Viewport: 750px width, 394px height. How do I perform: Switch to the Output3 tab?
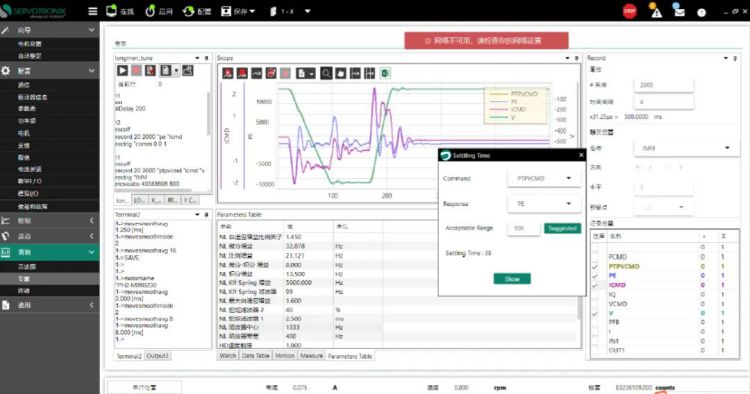157,356
